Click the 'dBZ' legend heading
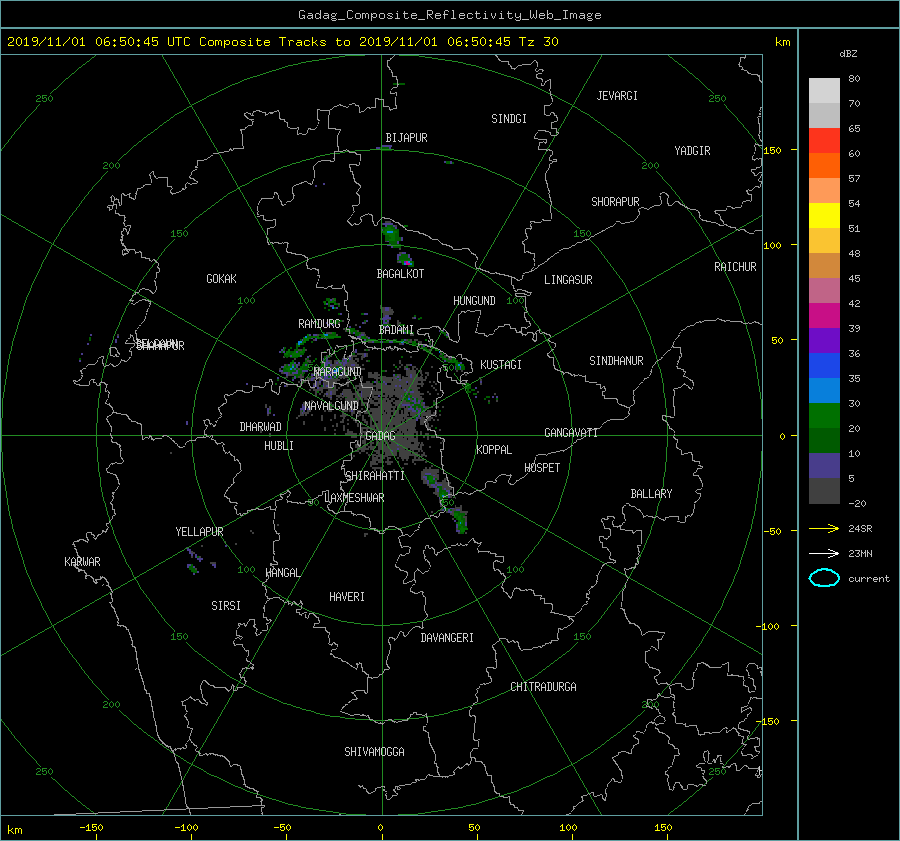 tap(848, 54)
